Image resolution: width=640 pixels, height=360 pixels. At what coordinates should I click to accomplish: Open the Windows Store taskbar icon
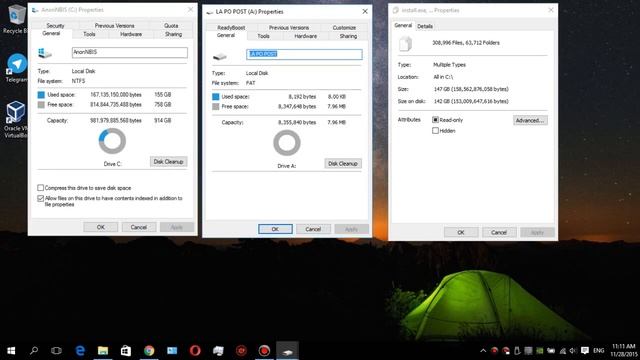126,351
